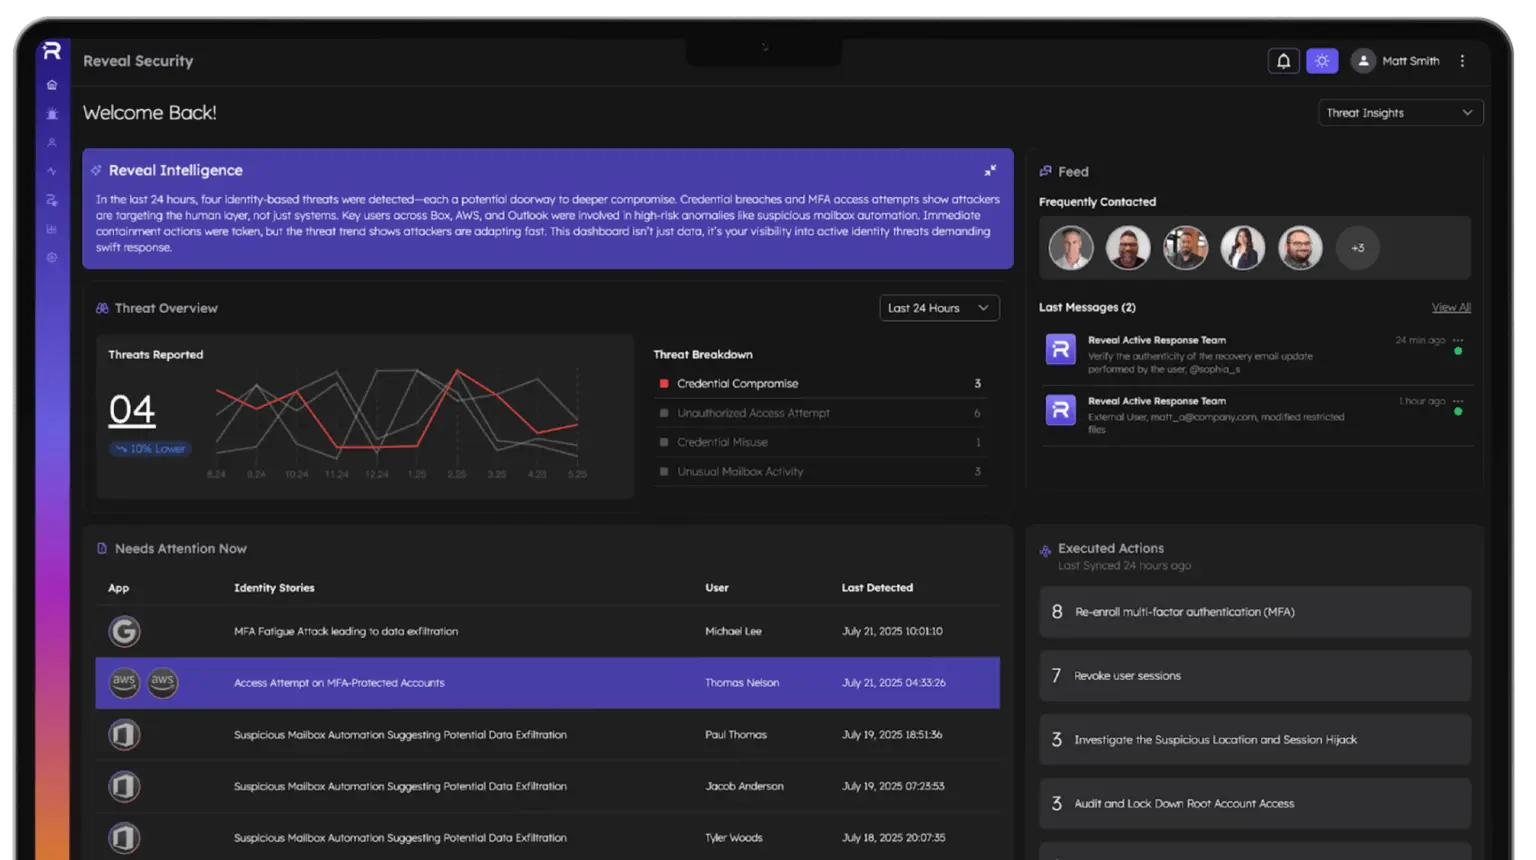1536x860 pixels.
Task: Click Re-enroll multi-factor authentication action
Action: (x=1254, y=612)
